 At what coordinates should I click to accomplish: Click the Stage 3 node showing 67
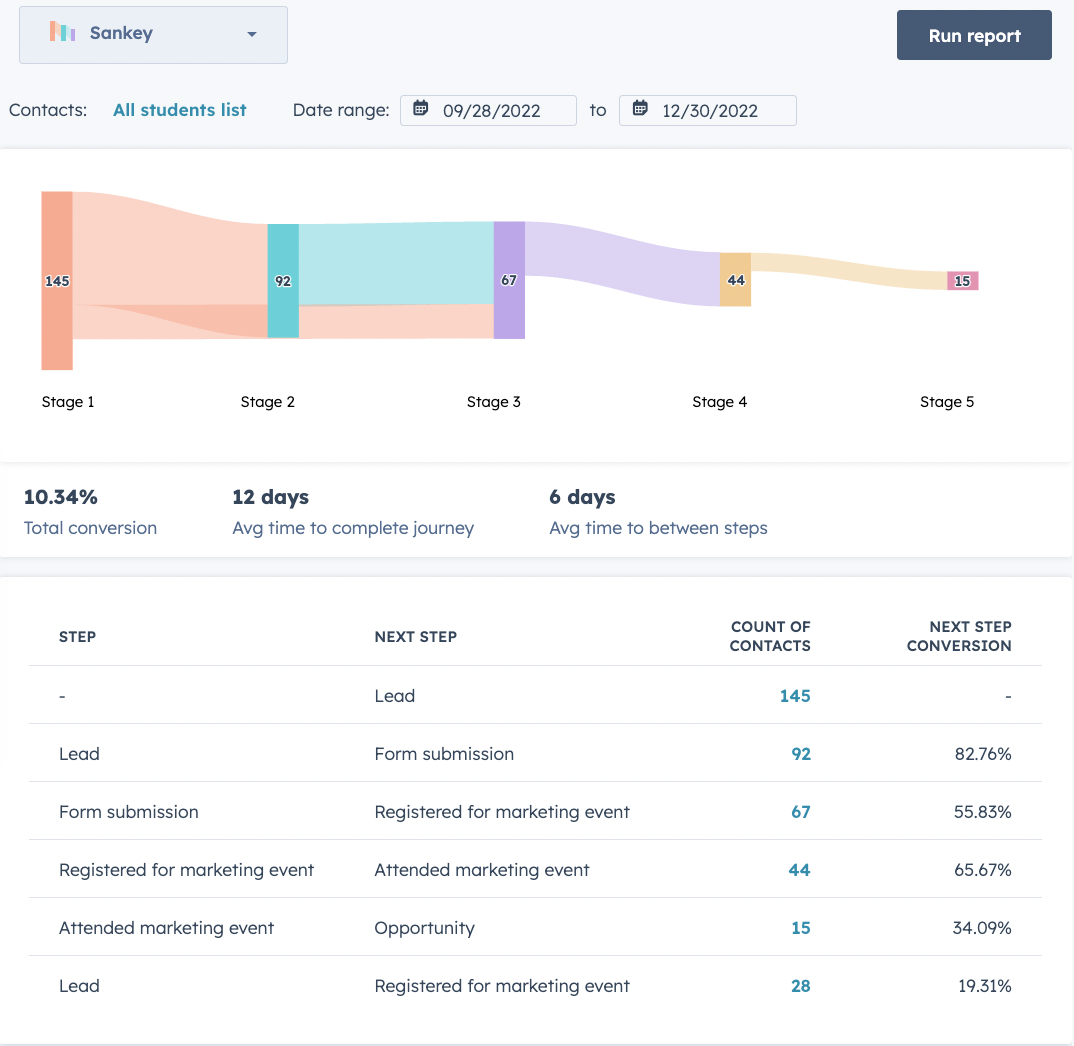pyautogui.click(x=509, y=280)
